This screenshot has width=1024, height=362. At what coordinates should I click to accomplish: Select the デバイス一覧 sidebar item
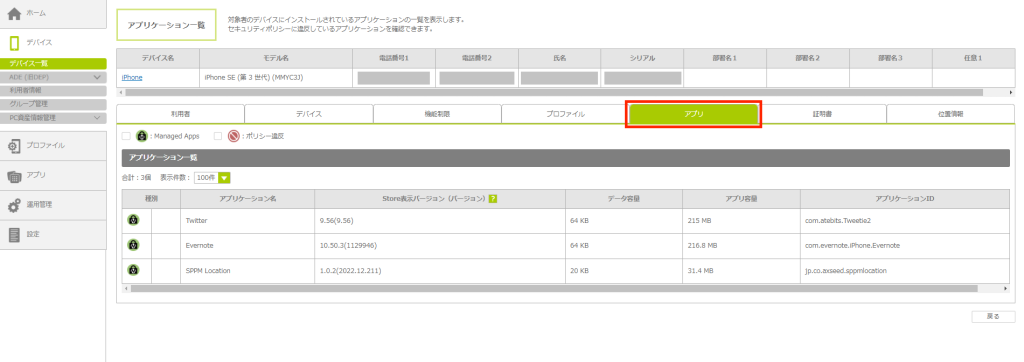point(53,63)
